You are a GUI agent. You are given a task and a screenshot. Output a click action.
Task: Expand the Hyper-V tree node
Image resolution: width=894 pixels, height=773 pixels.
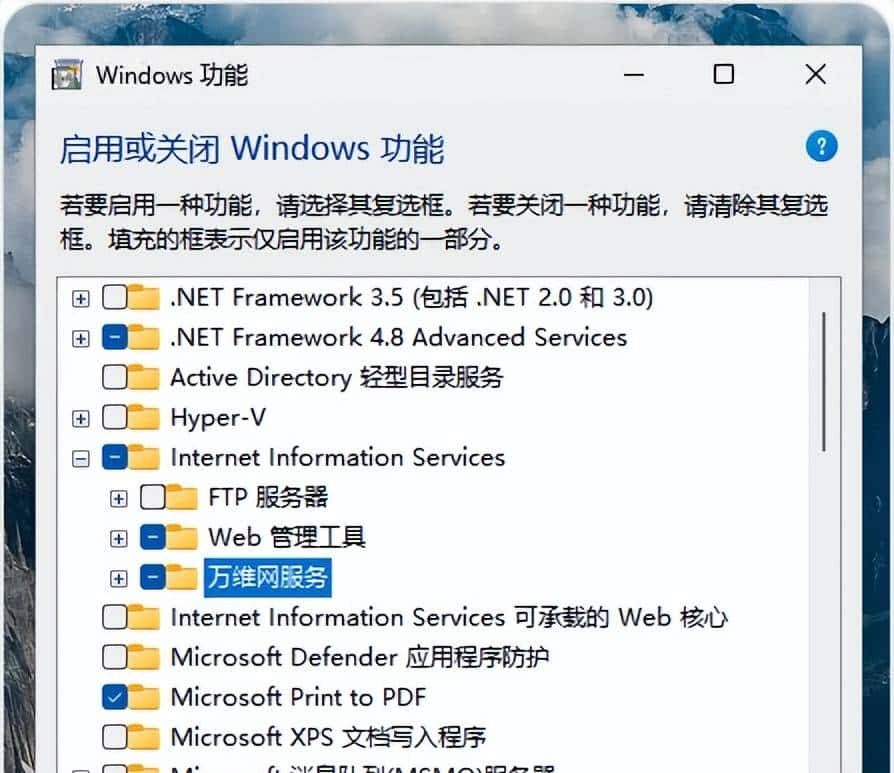(80, 418)
